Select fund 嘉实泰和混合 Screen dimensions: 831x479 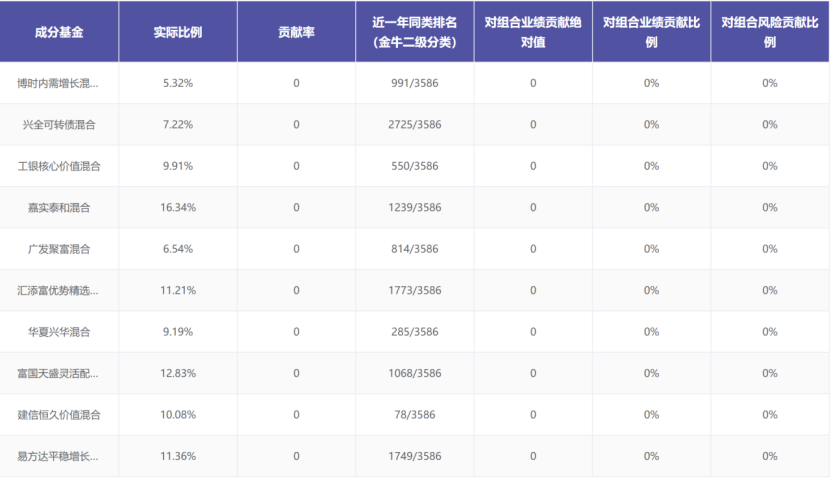(x=59, y=208)
